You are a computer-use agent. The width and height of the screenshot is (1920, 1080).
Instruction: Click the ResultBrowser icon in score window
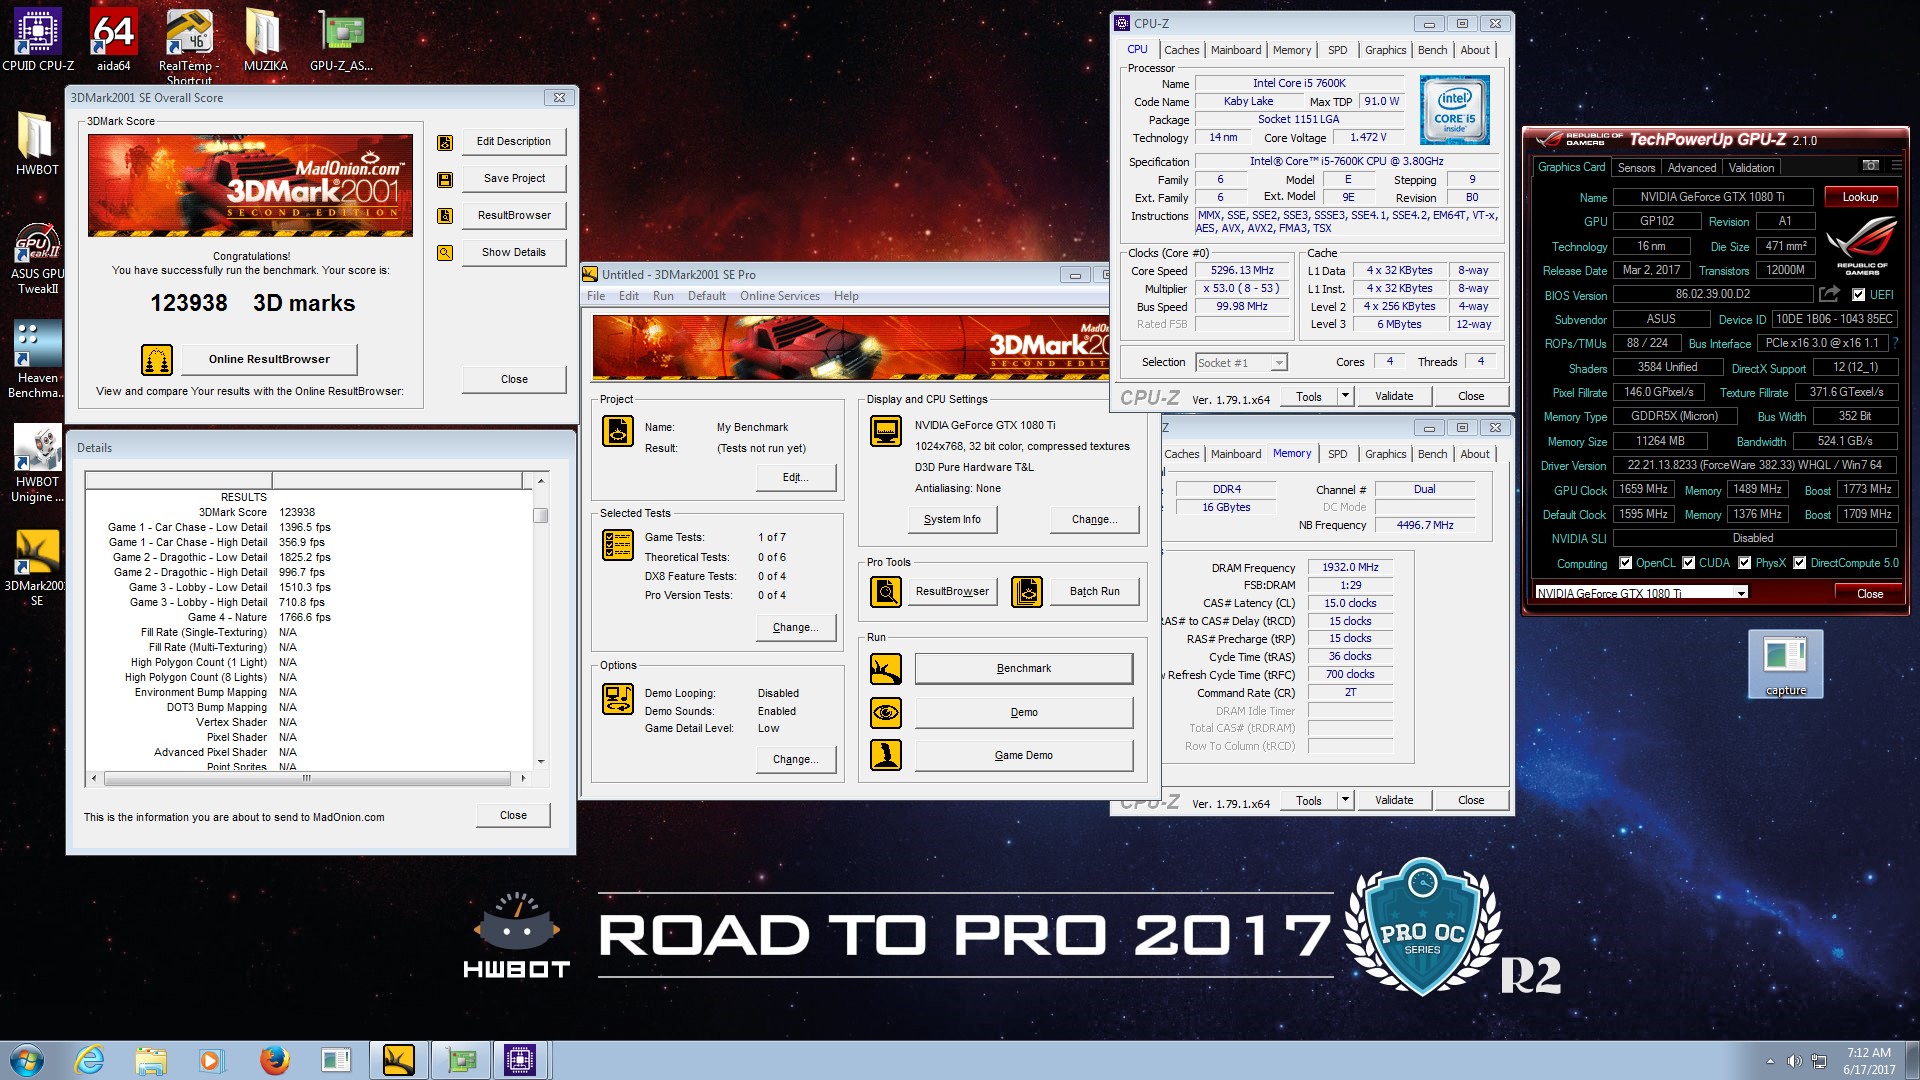pyautogui.click(x=445, y=216)
